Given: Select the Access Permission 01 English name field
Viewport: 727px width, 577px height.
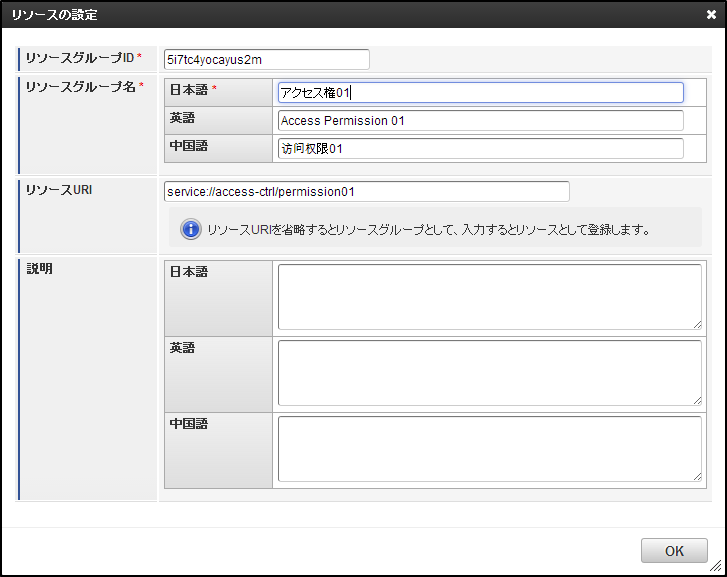Looking at the screenshot, I should (480, 120).
